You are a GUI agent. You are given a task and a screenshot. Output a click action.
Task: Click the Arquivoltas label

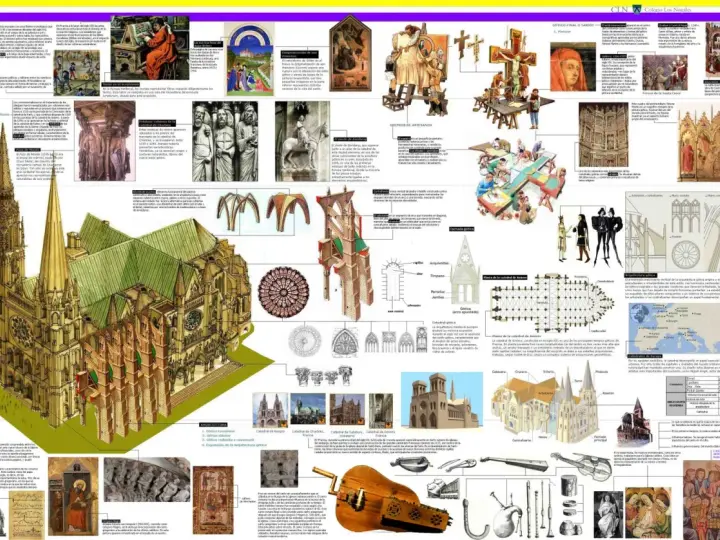(439, 263)
